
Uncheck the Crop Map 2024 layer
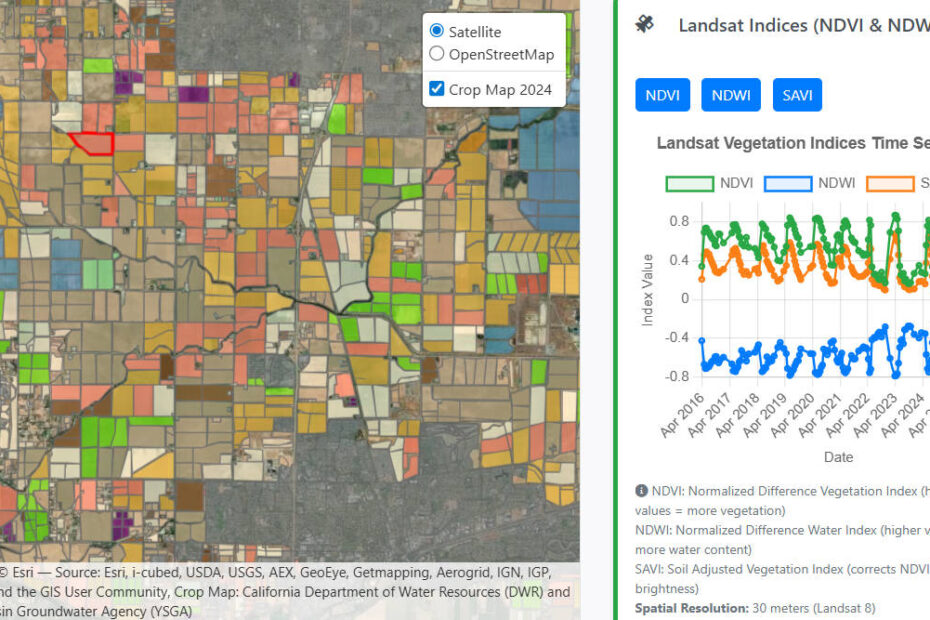click(437, 89)
